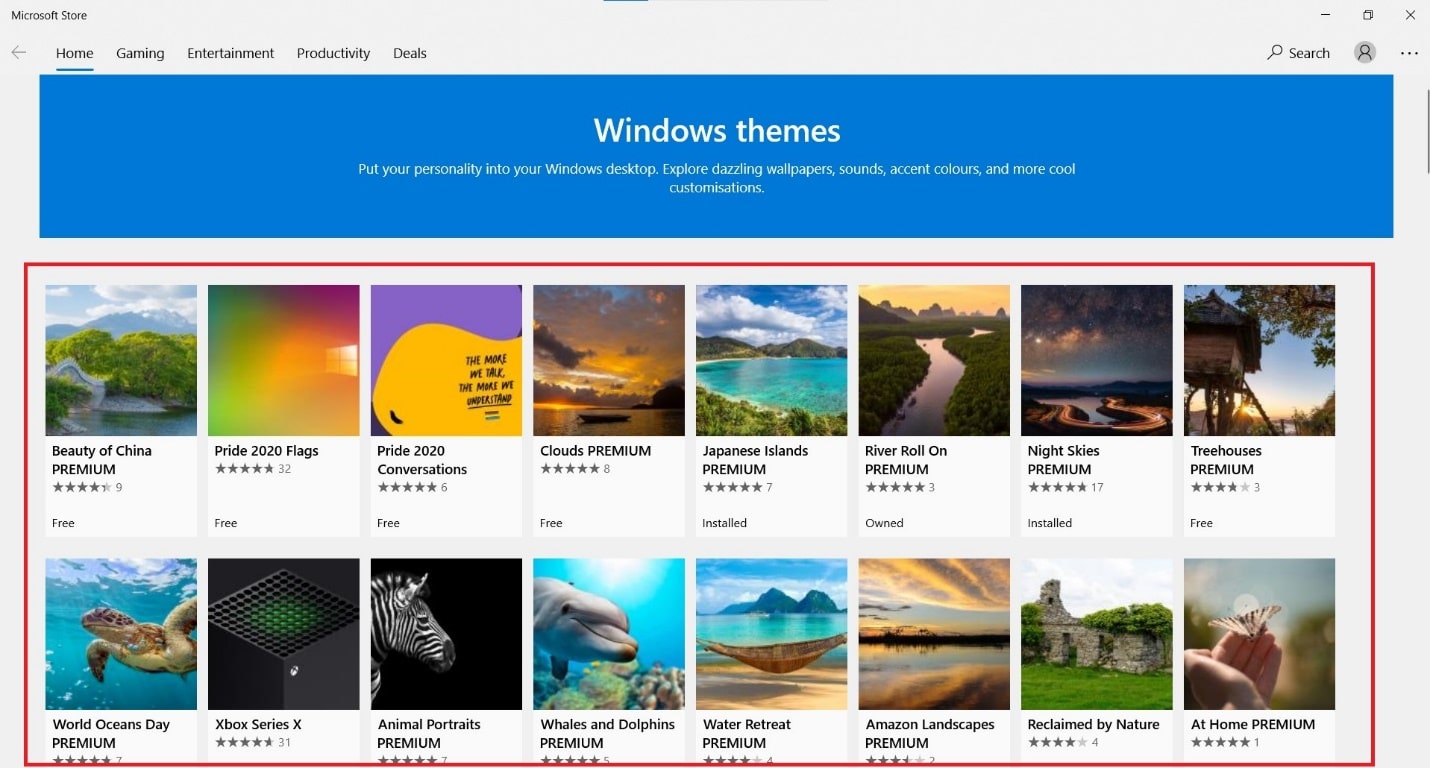Switch to the Gaming tab
Screen dimensions: 1430x768
pyautogui.click(x=140, y=53)
